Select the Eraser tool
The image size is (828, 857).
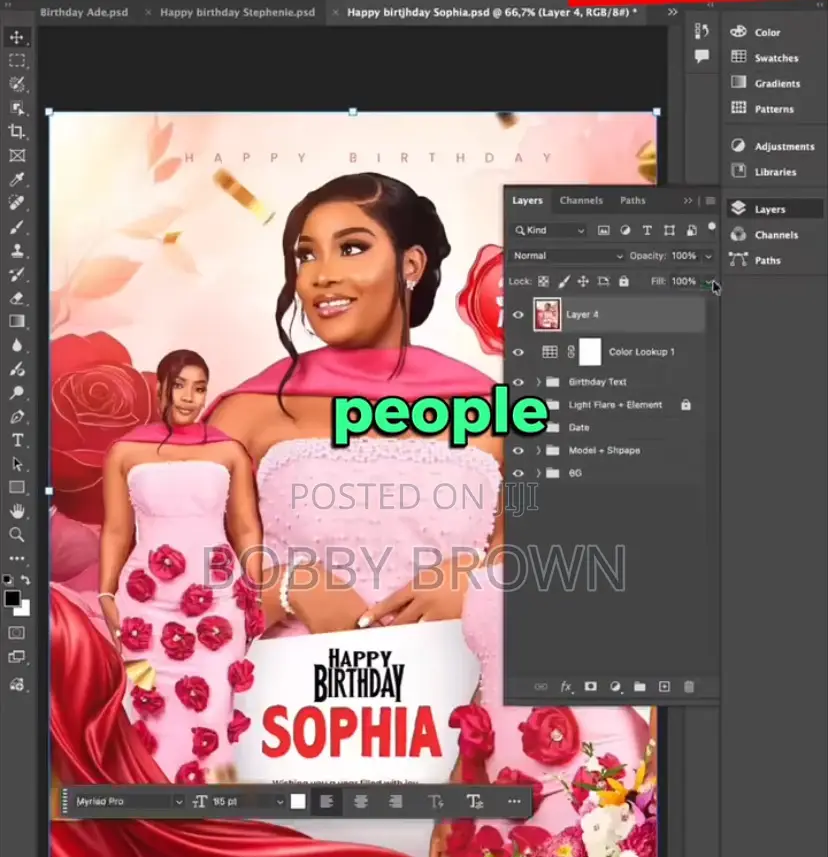(x=17, y=298)
